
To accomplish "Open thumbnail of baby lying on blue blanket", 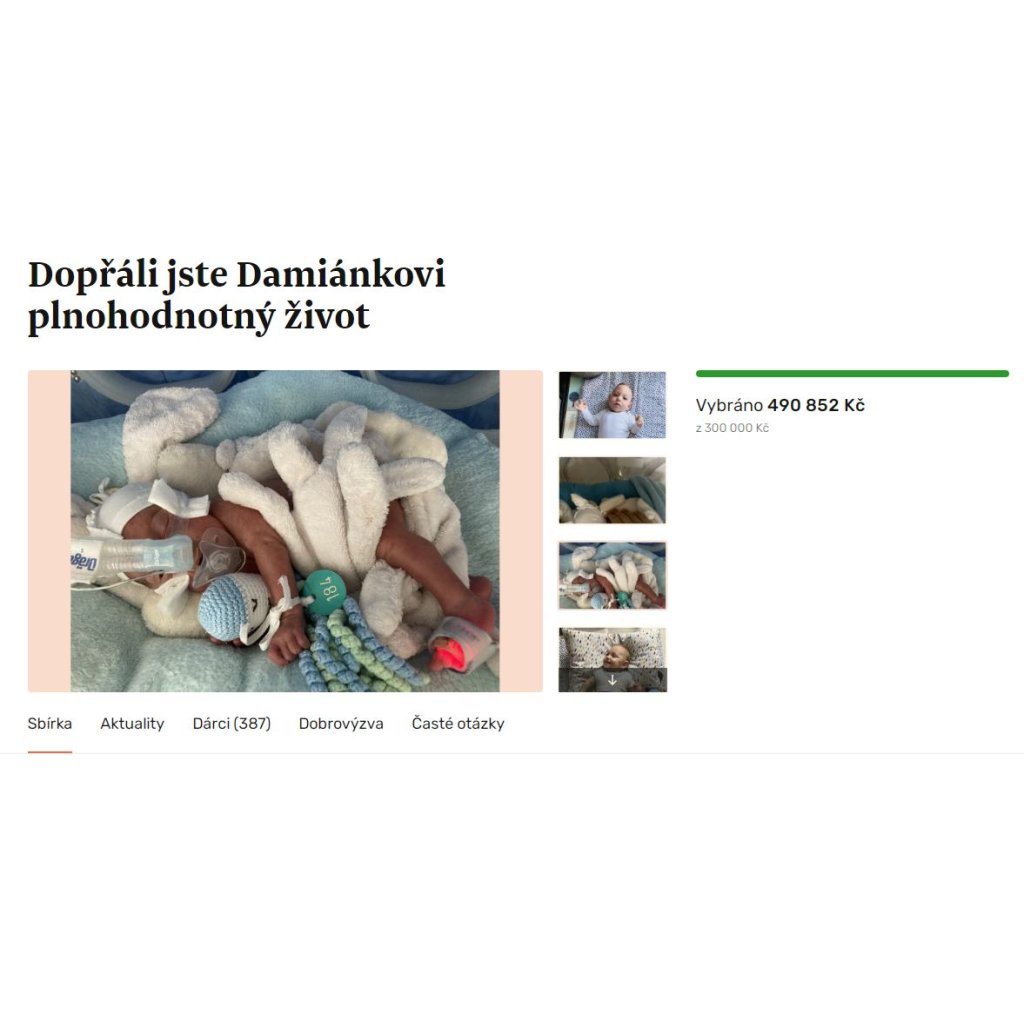I will (612, 405).
